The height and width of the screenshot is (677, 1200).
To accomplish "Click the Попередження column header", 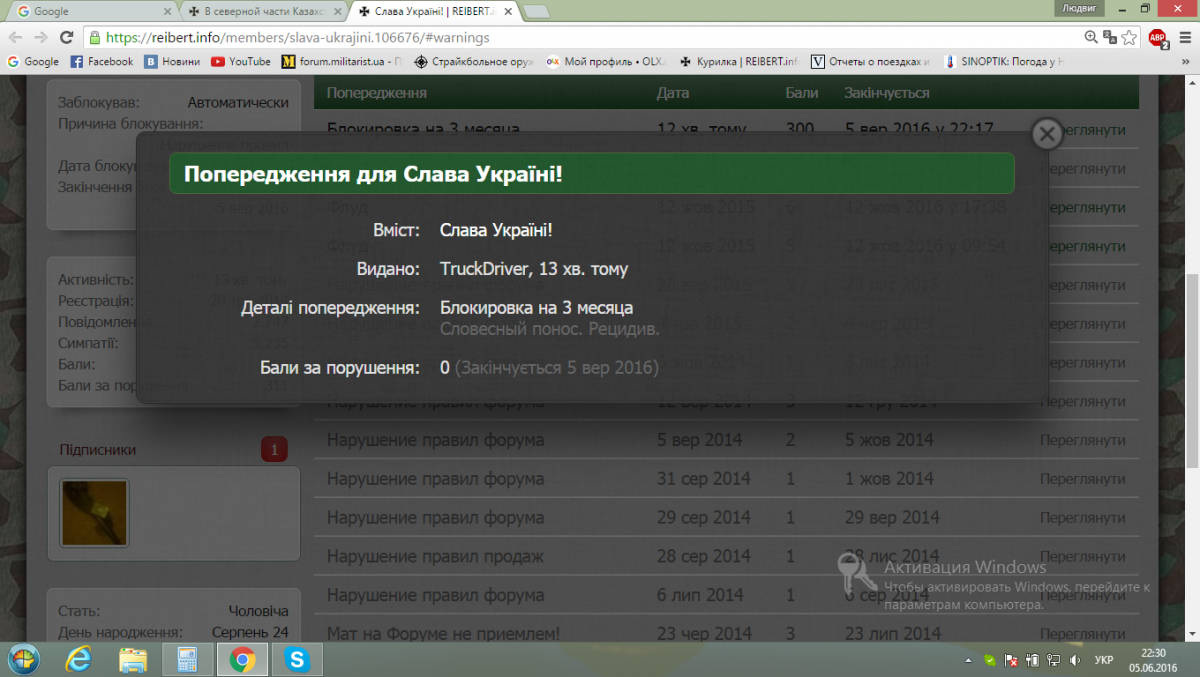I will point(377,93).
